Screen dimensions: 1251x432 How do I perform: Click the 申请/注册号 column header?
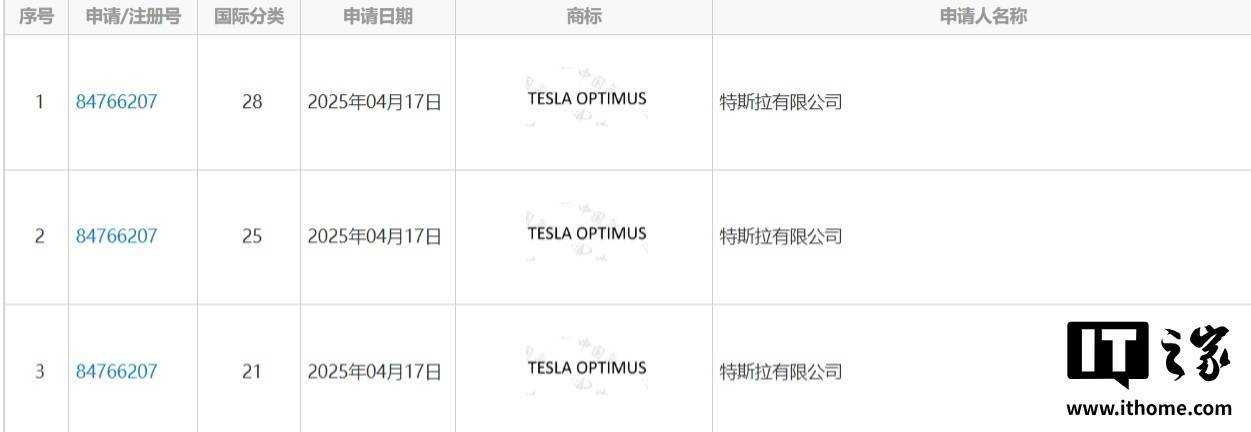click(x=133, y=17)
